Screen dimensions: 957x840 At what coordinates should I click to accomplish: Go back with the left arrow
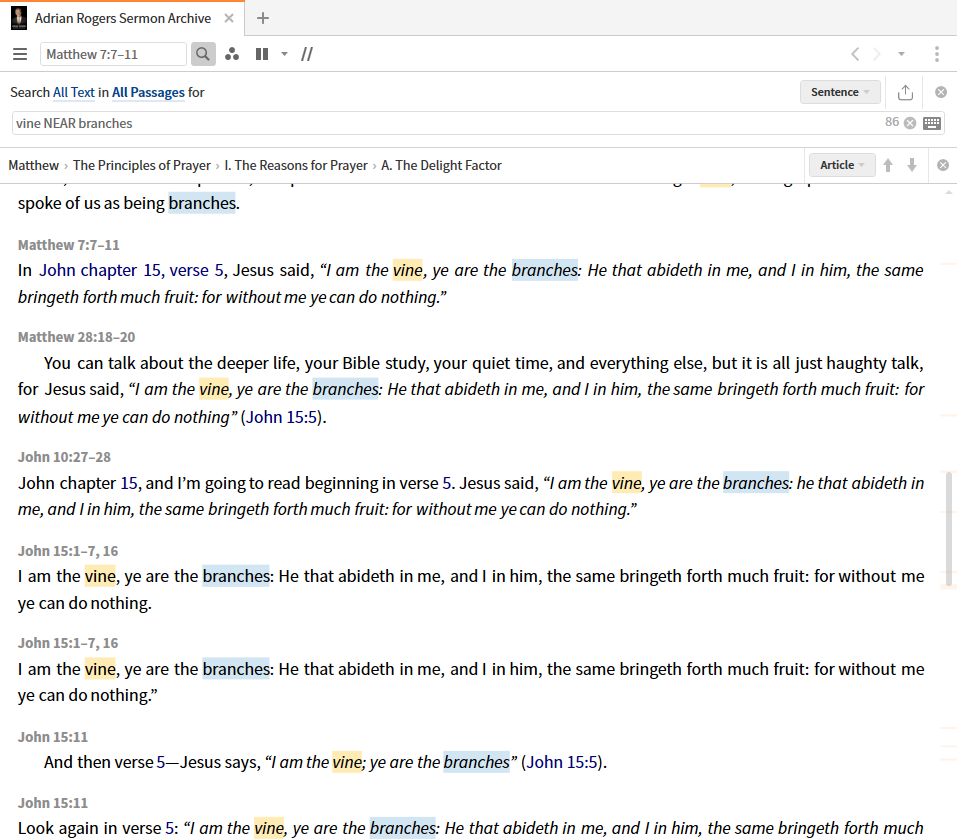pyautogui.click(x=855, y=54)
